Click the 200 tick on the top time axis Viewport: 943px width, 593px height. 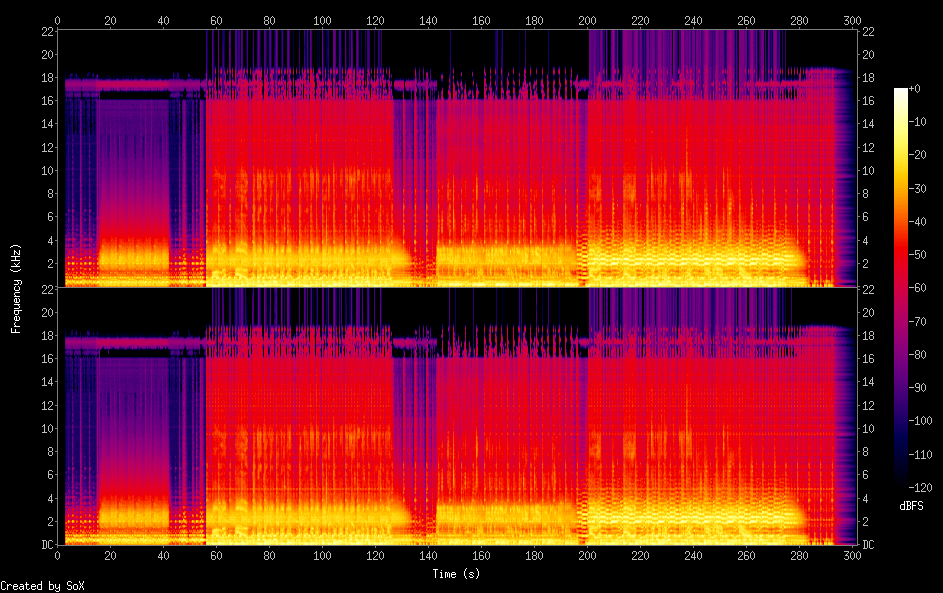(587, 19)
